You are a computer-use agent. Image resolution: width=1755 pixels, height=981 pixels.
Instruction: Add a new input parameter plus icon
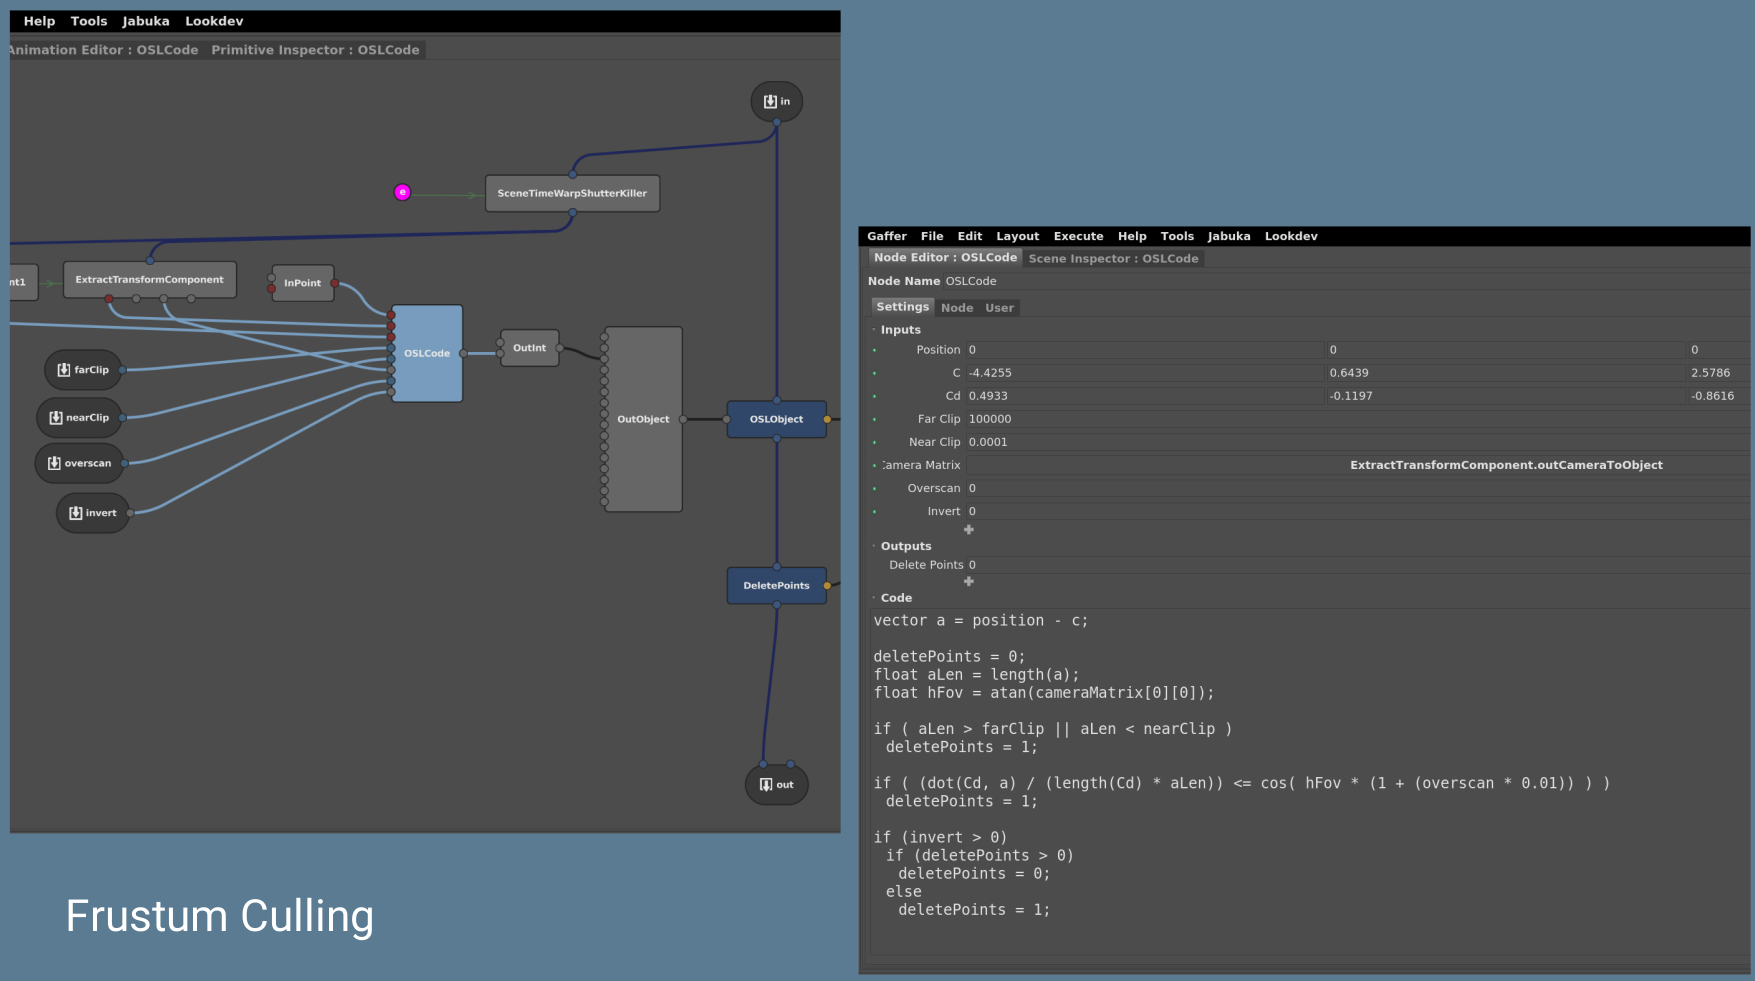[x=968, y=530]
